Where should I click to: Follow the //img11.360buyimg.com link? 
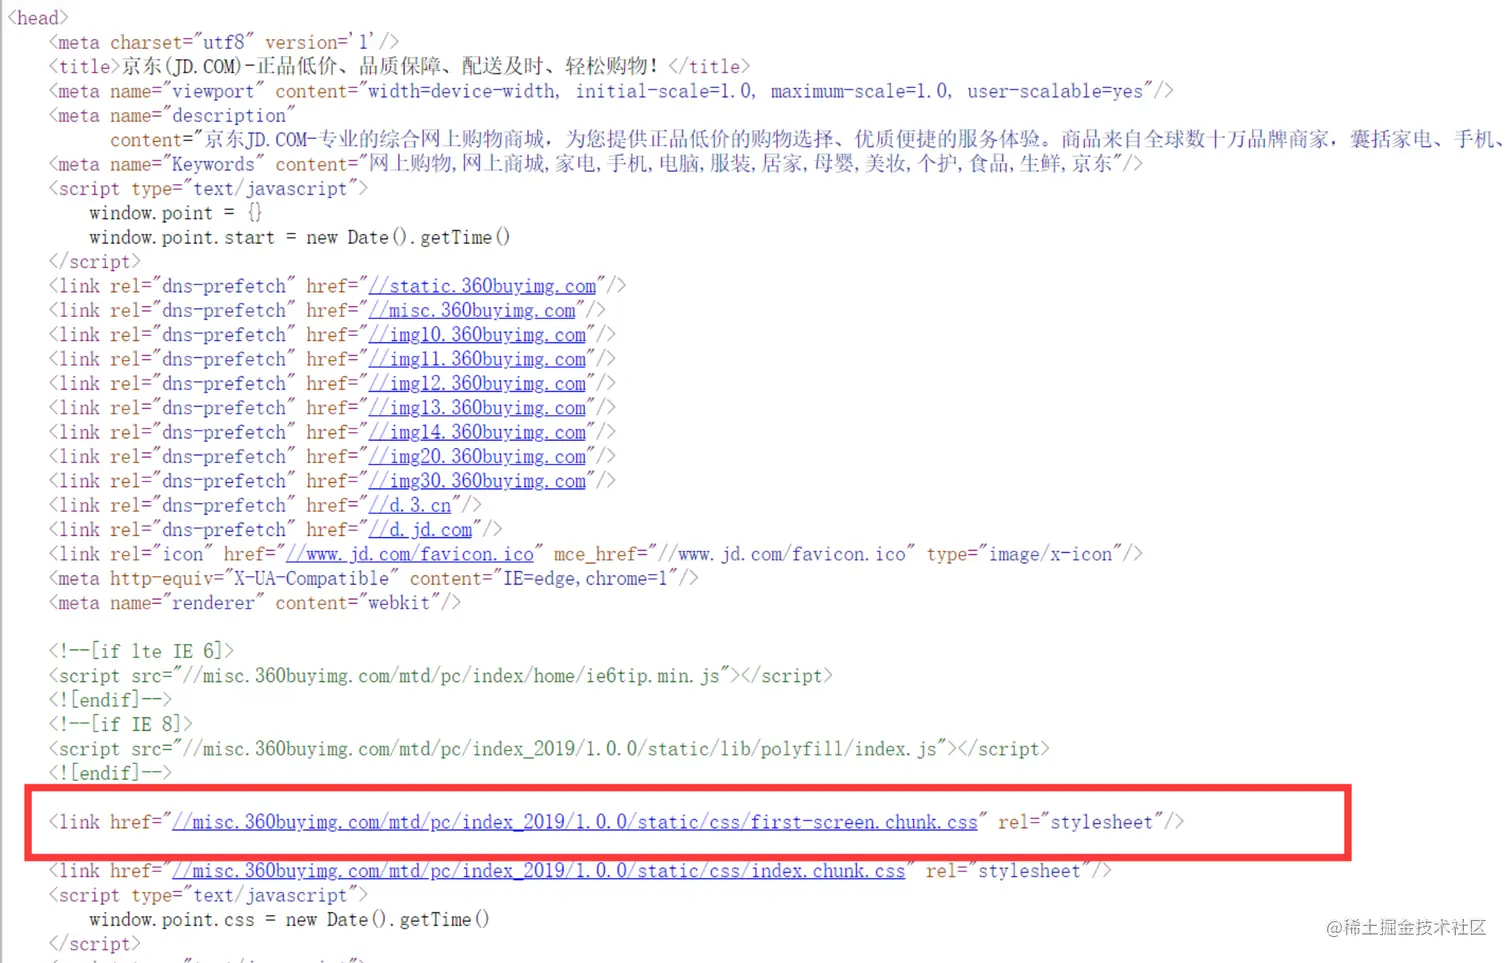pos(477,359)
